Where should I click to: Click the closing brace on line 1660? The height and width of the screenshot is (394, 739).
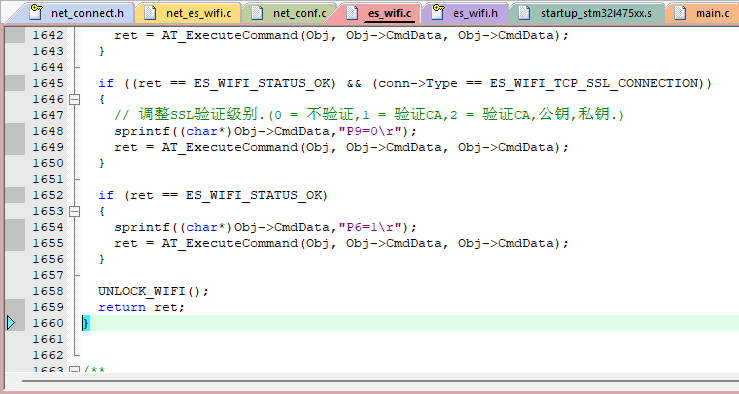(86, 323)
